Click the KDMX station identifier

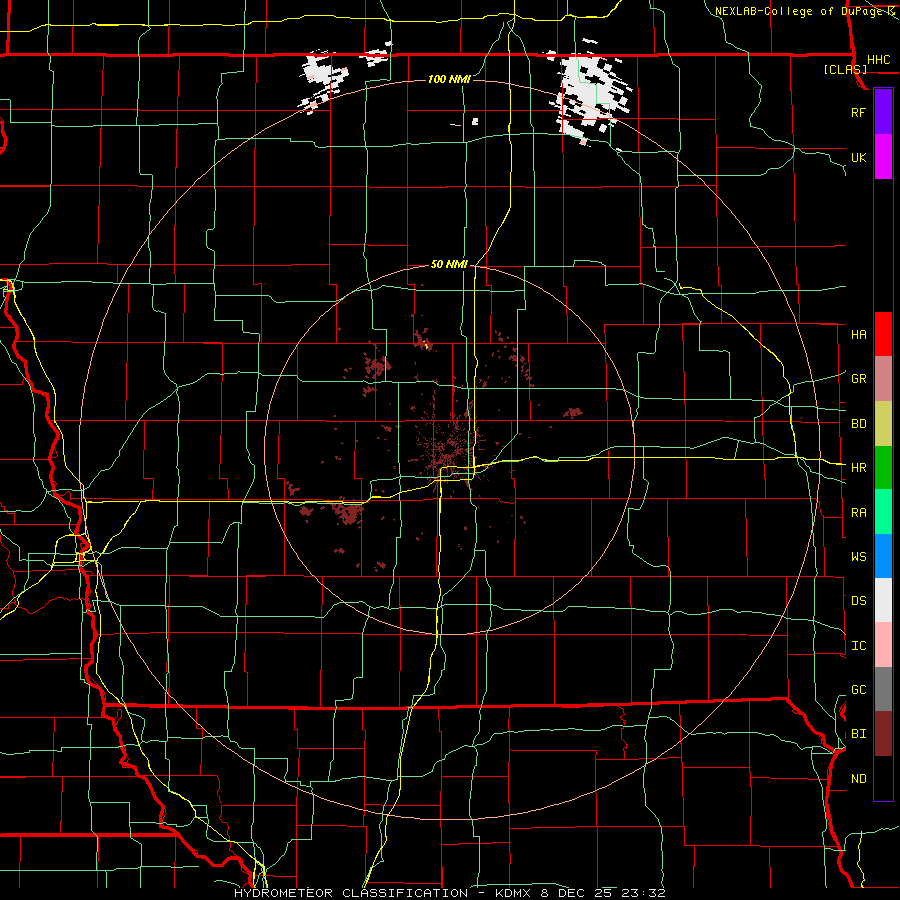point(515,893)
